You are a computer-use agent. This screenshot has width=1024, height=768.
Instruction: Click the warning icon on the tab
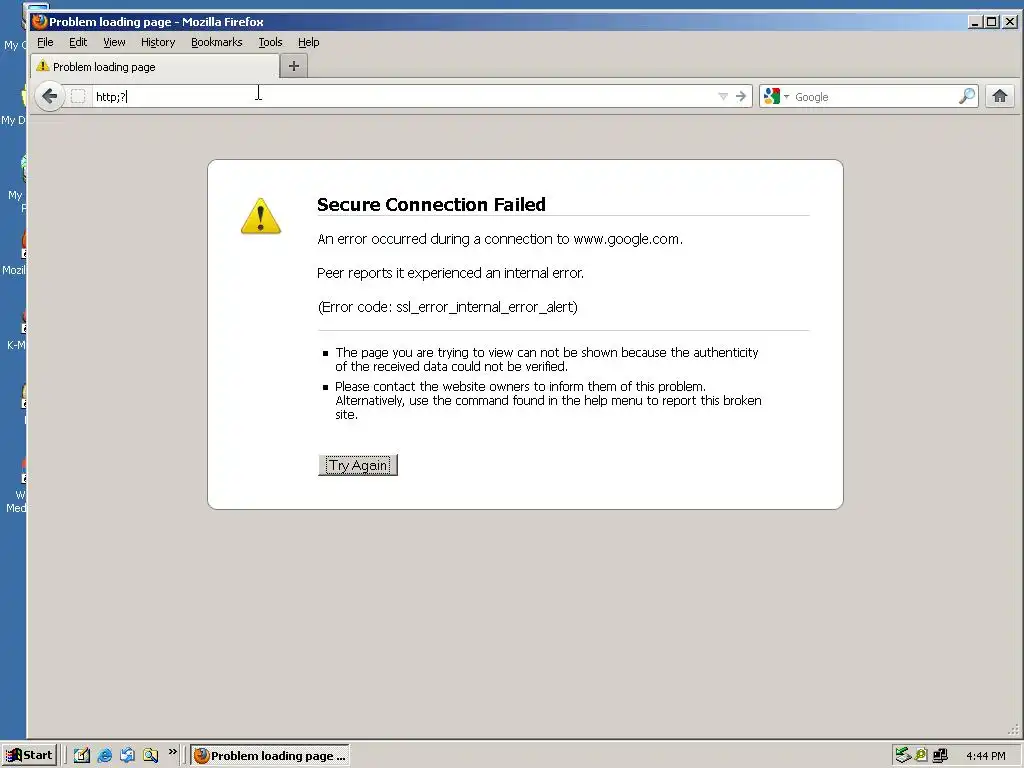click(x=43, y=66)
